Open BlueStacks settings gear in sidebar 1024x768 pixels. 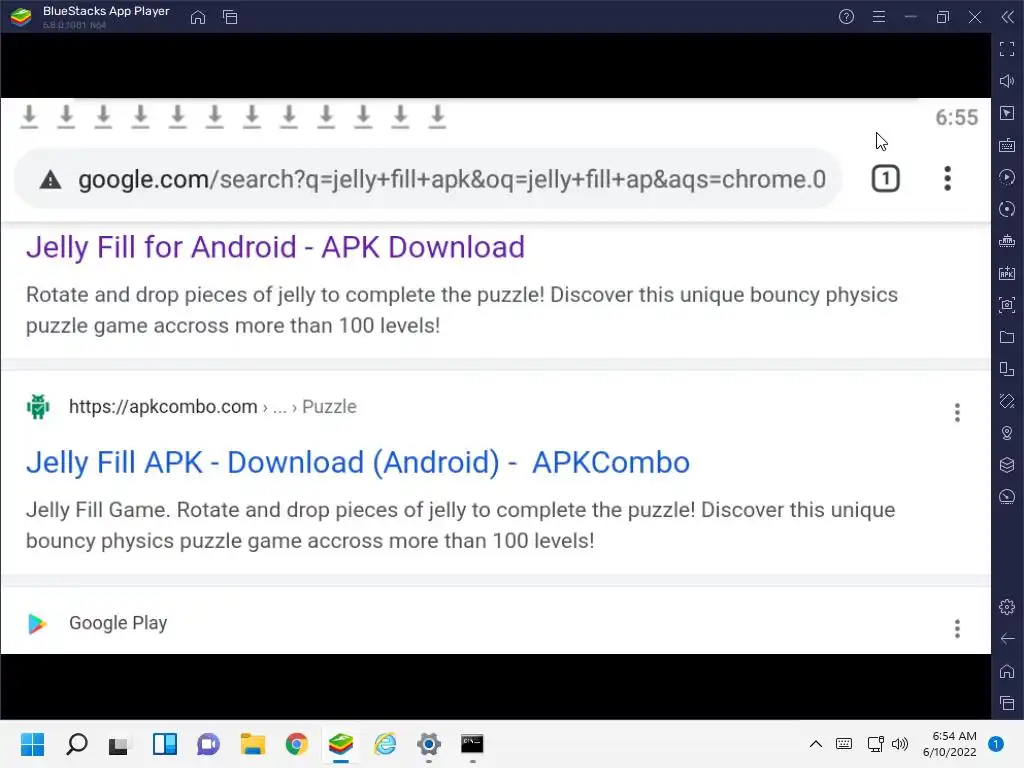click(x=1007, y=607)
